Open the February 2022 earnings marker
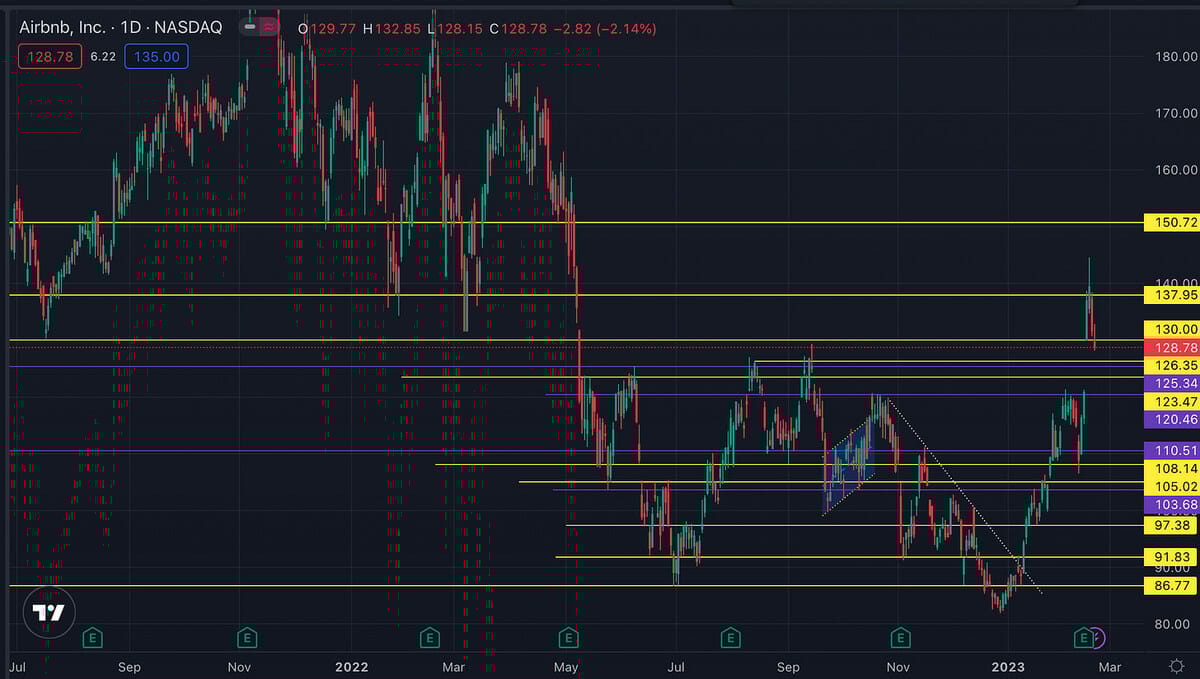Image resolution: width=1200 pixels, height=679 pixels. point(429,636)
